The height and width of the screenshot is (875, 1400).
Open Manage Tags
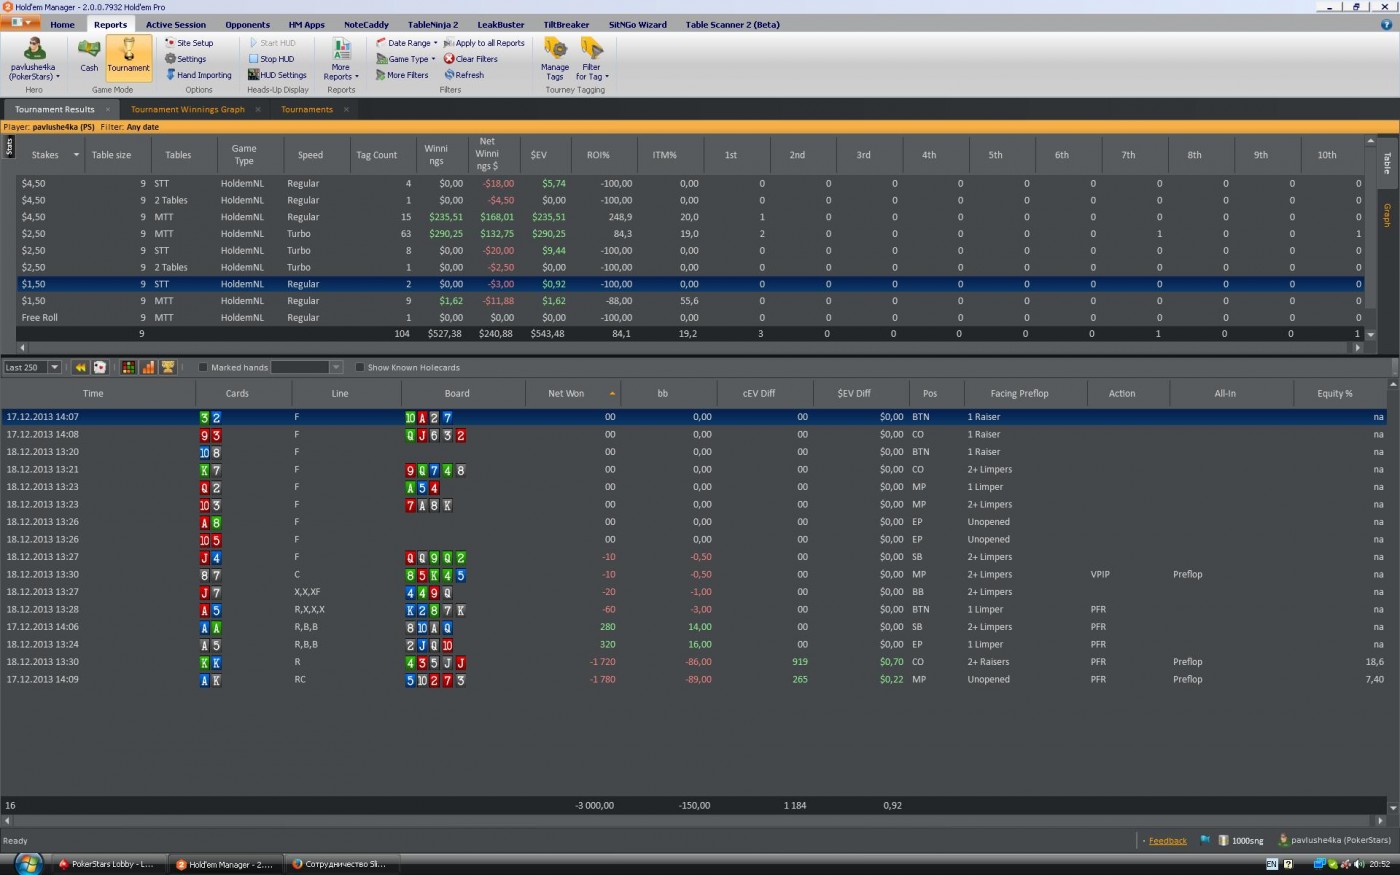555,59
